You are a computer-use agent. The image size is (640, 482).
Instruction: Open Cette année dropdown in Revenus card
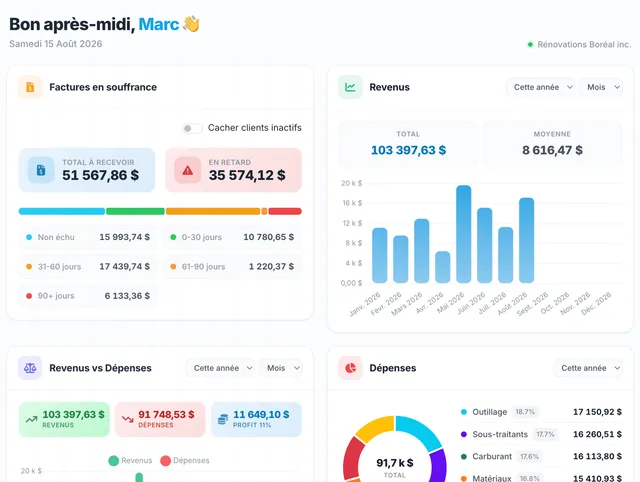click(540, 87)
